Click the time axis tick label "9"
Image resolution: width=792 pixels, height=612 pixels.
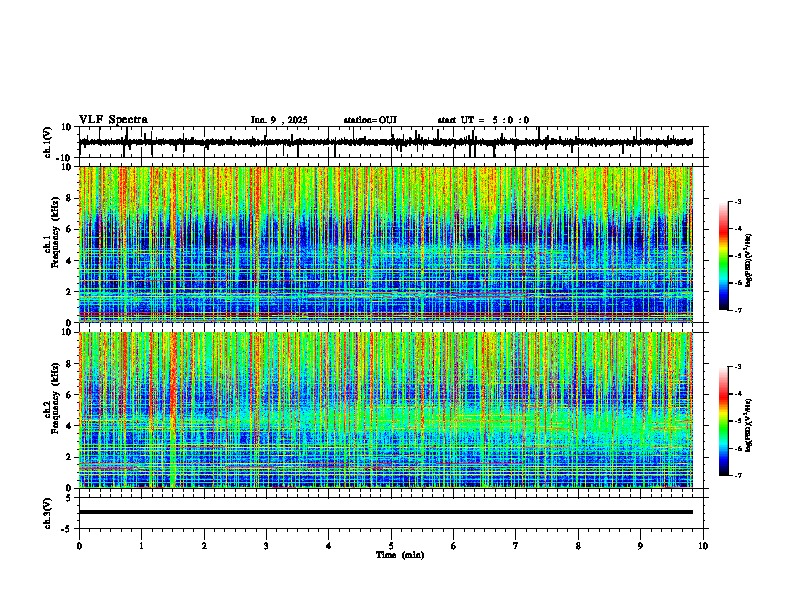tap(640, 546)
